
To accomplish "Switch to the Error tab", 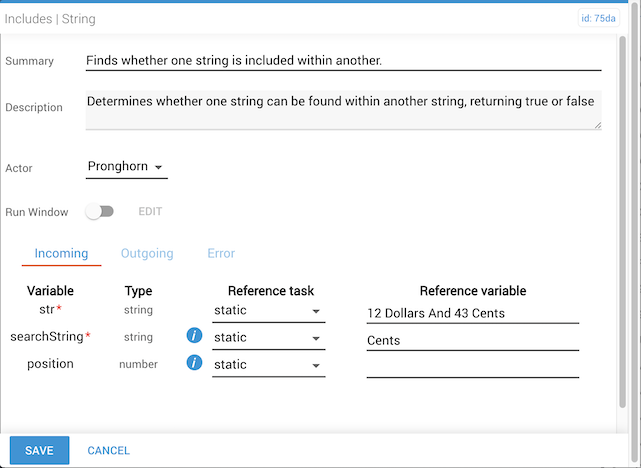I will coord(221,254).
